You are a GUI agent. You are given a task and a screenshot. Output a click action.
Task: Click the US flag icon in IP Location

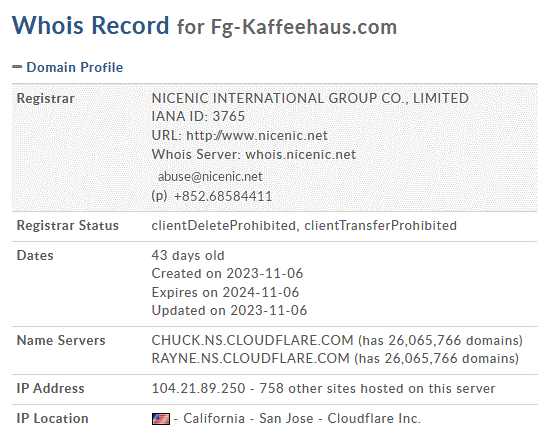pos(161,419)
